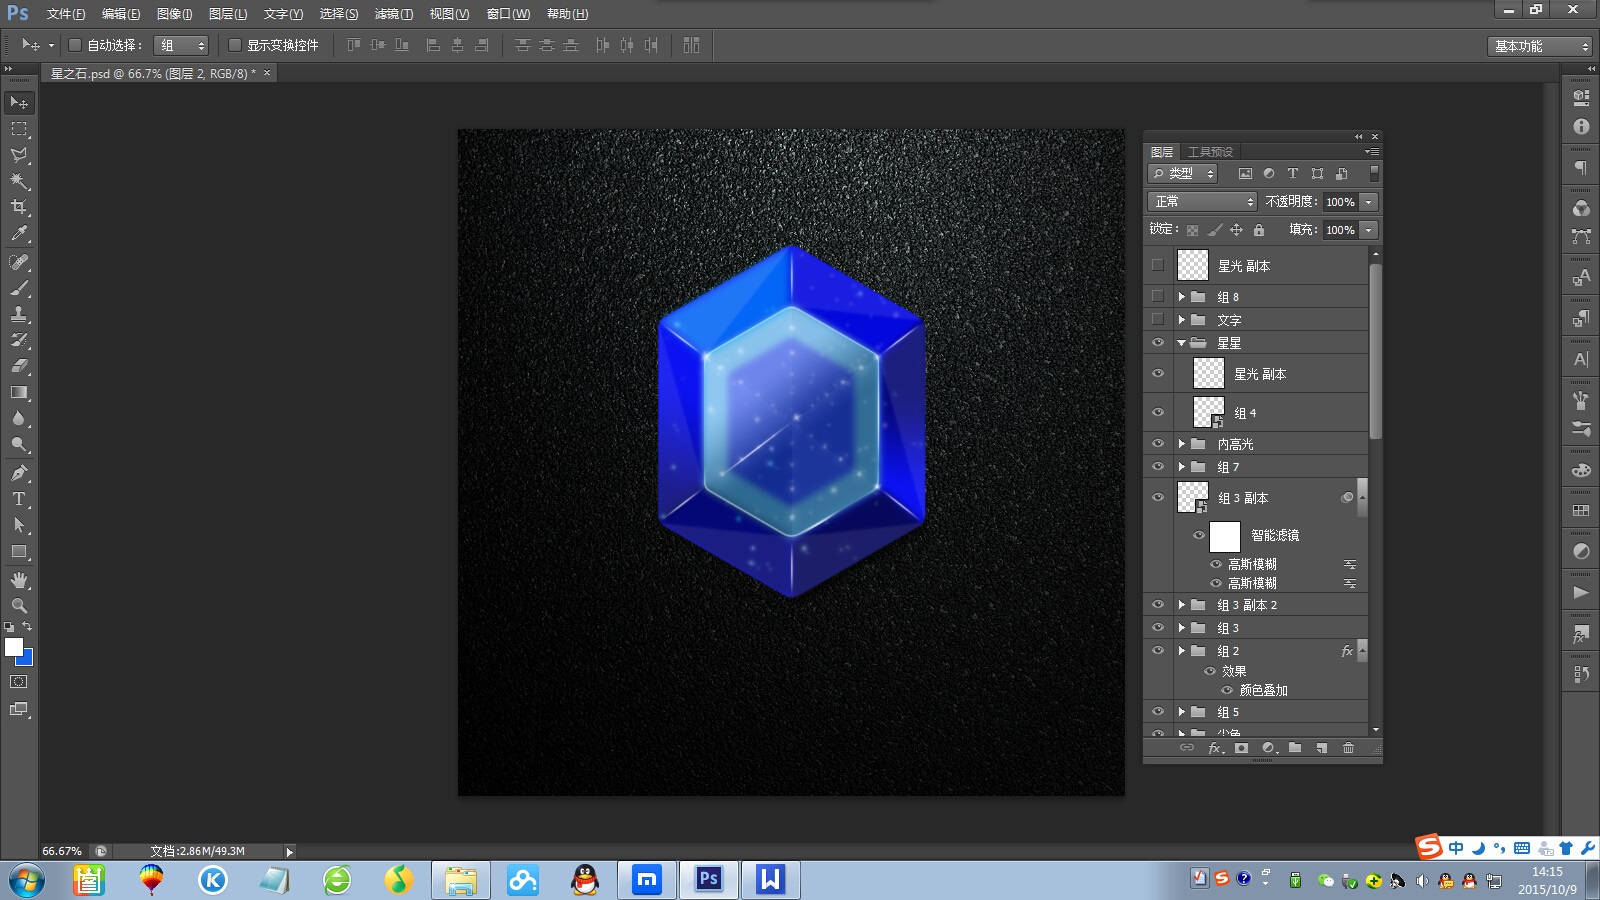The height and width of the screenshot is (900, 1600).
Task: Select the Crop tool
Action: 19,207
